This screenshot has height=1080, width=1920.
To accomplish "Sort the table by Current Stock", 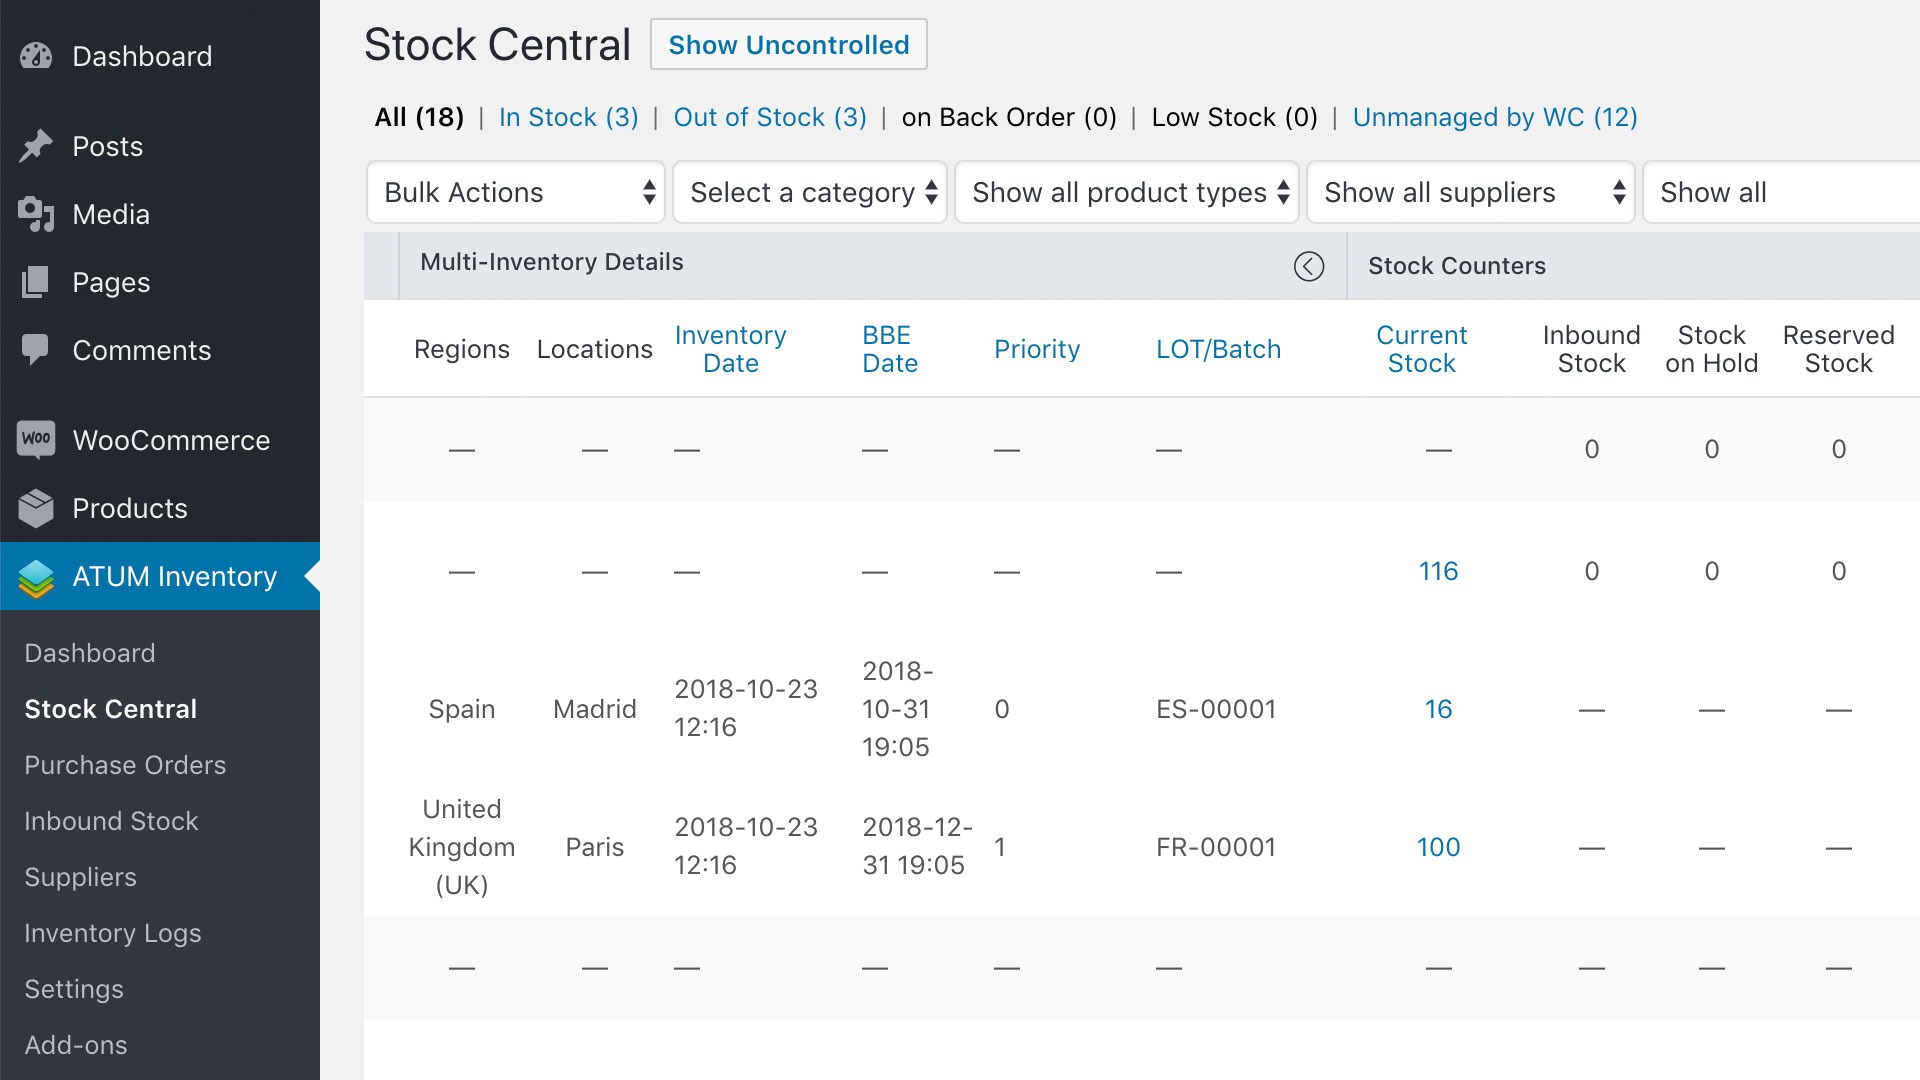I will [x=1421, y=349].
